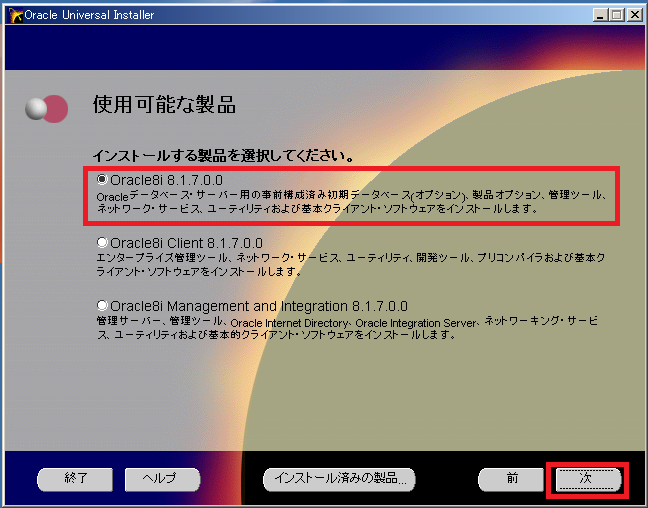This screenshot has height=508, width=648.
Task: Go back with the 前 button
Action: click(511, 479)
